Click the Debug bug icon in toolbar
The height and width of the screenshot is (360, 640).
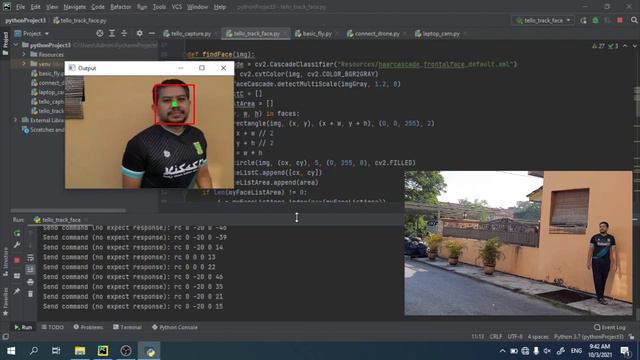(596, 20)
